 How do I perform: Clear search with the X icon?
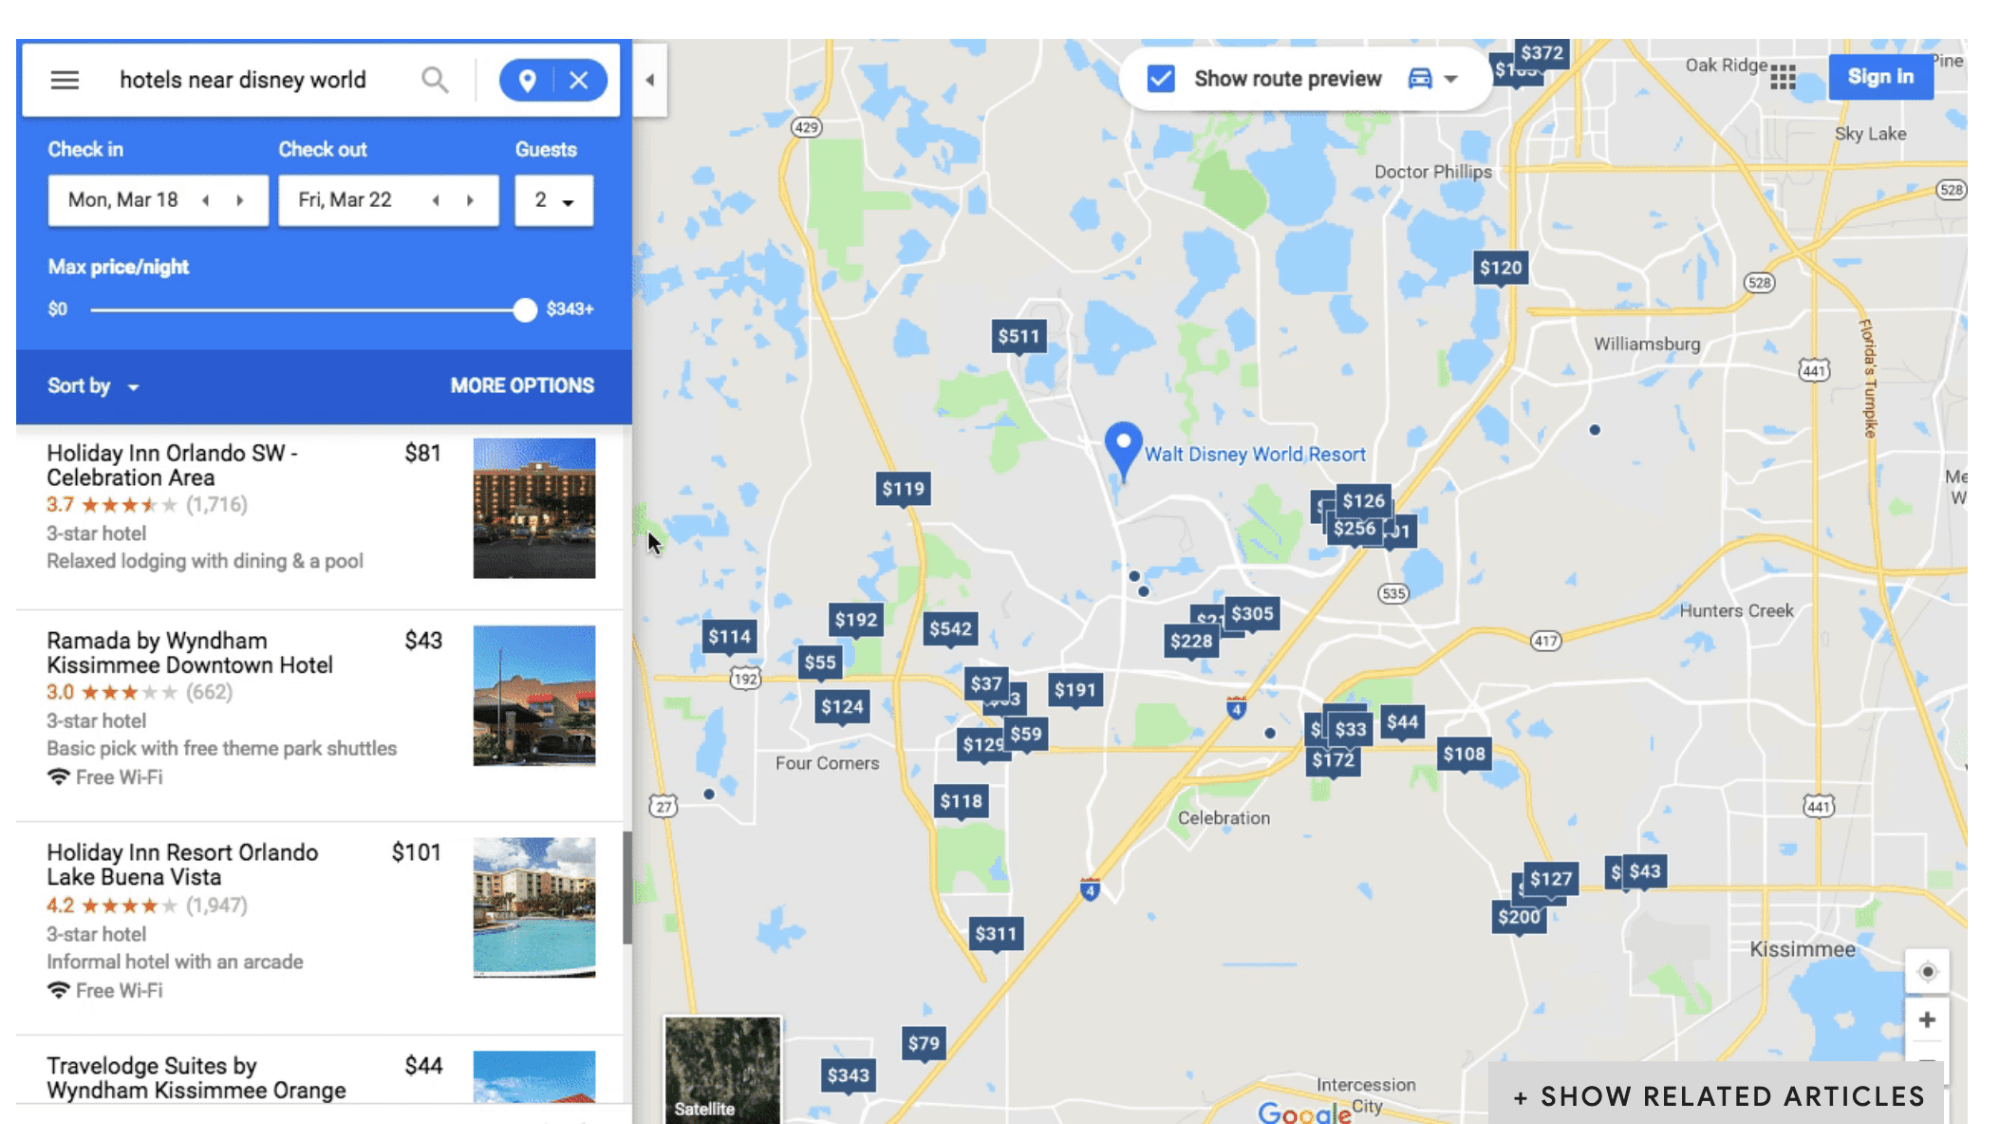[x=579, y=80]
